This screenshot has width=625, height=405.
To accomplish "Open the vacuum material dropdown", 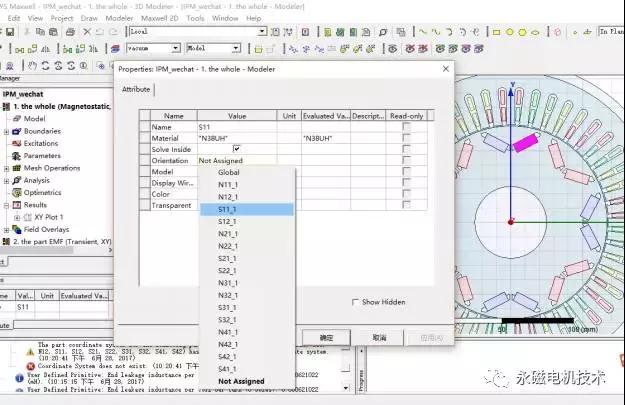I will [x=176, y=48].
